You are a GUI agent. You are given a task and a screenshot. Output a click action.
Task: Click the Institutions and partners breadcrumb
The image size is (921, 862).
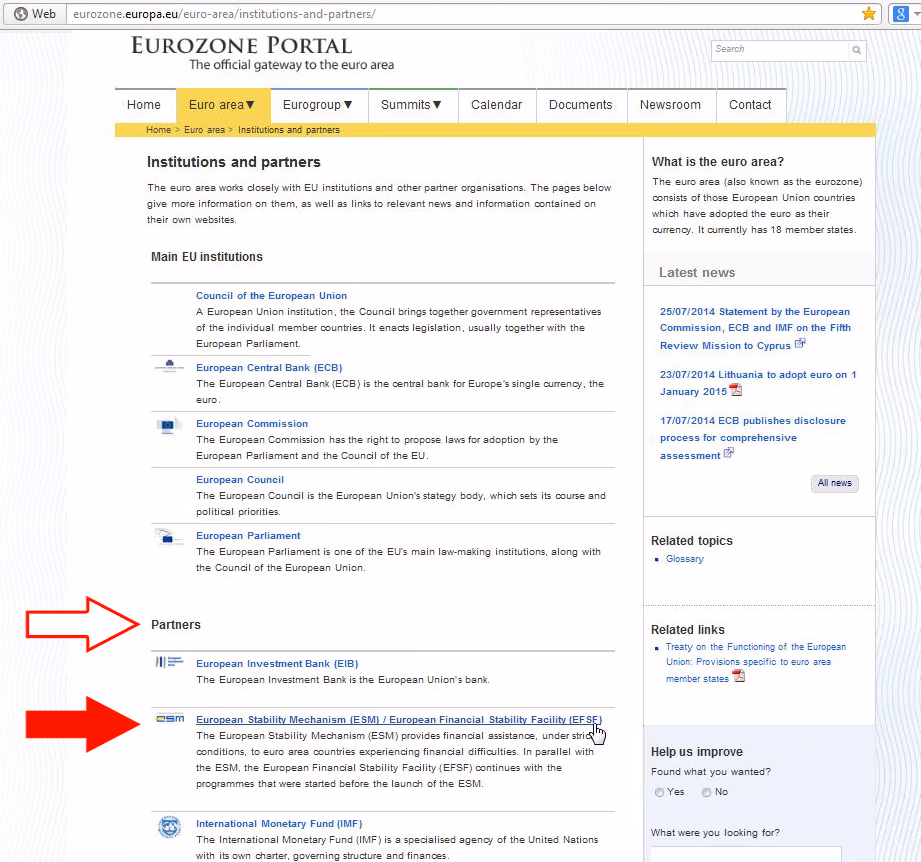[288, 130]
